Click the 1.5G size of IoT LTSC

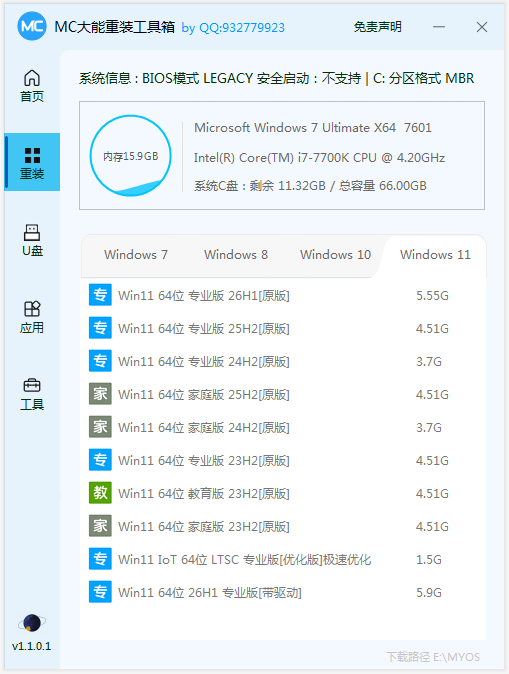click(429, 560)
